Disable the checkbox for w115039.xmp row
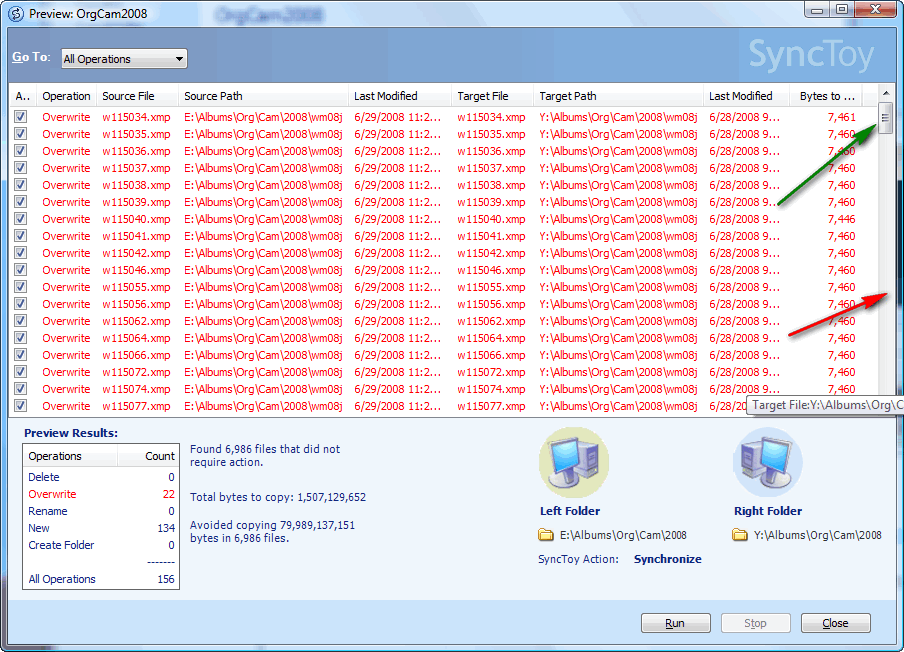The height and width of the screenshot is (652, 904). (21, 202)
